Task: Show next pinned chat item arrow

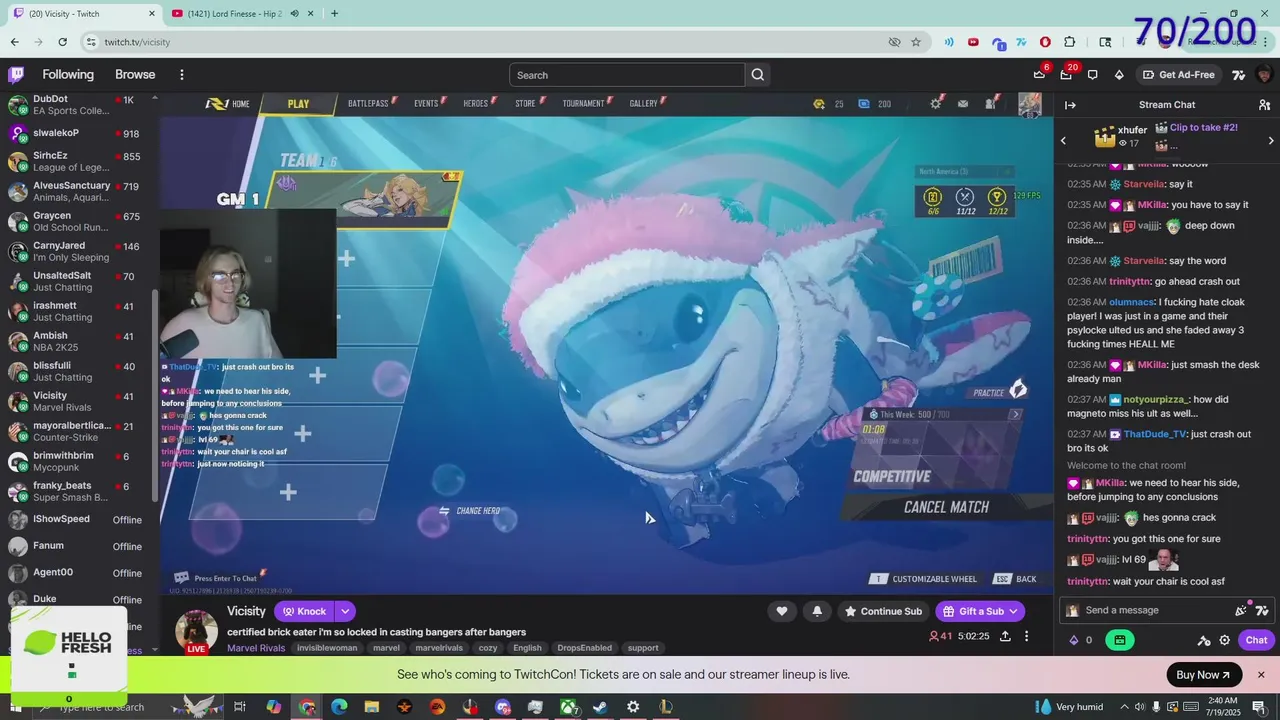Action: [x=1271, y=141]
